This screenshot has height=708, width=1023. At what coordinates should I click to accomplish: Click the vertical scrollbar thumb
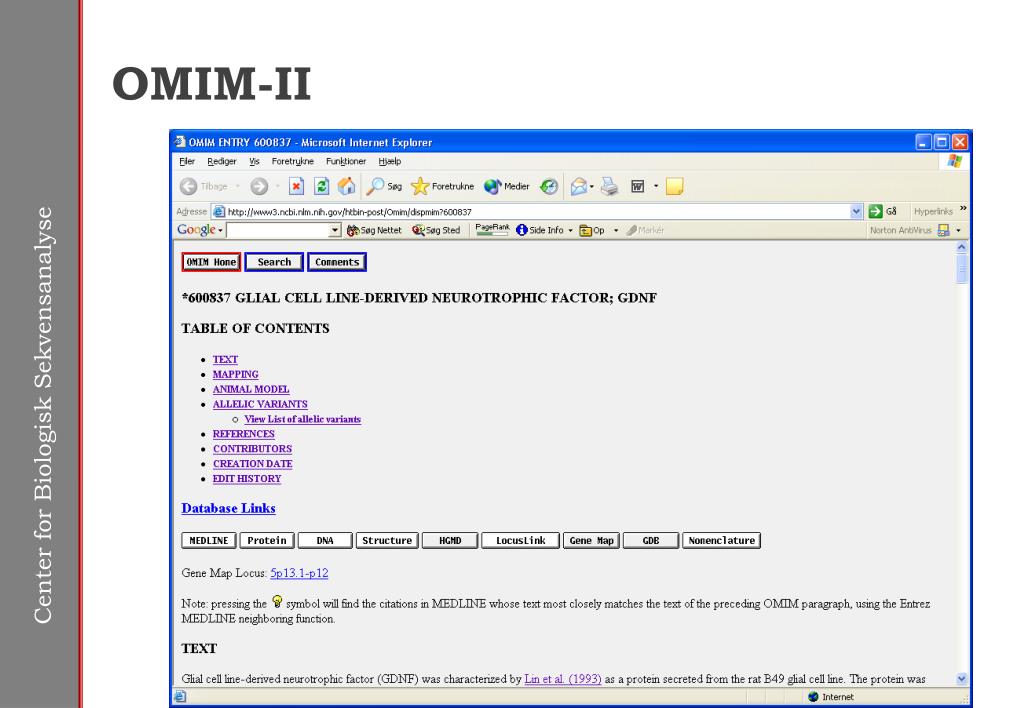pos(961,269)
